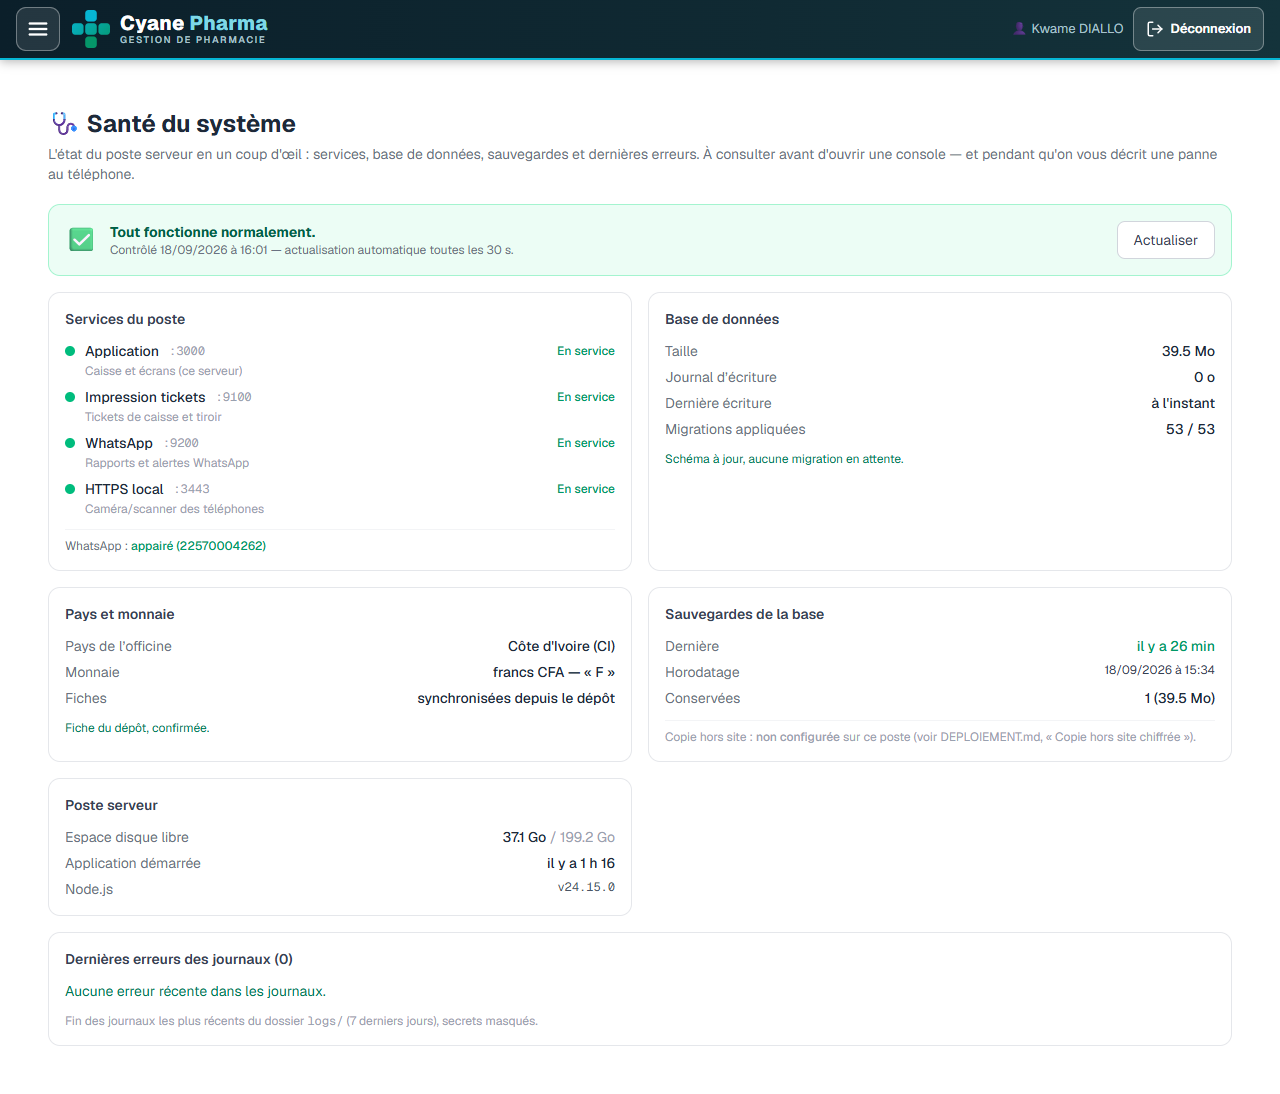1280x1094 pixels.
Task: Click the green status dot for Application
Action: (70, 351)
